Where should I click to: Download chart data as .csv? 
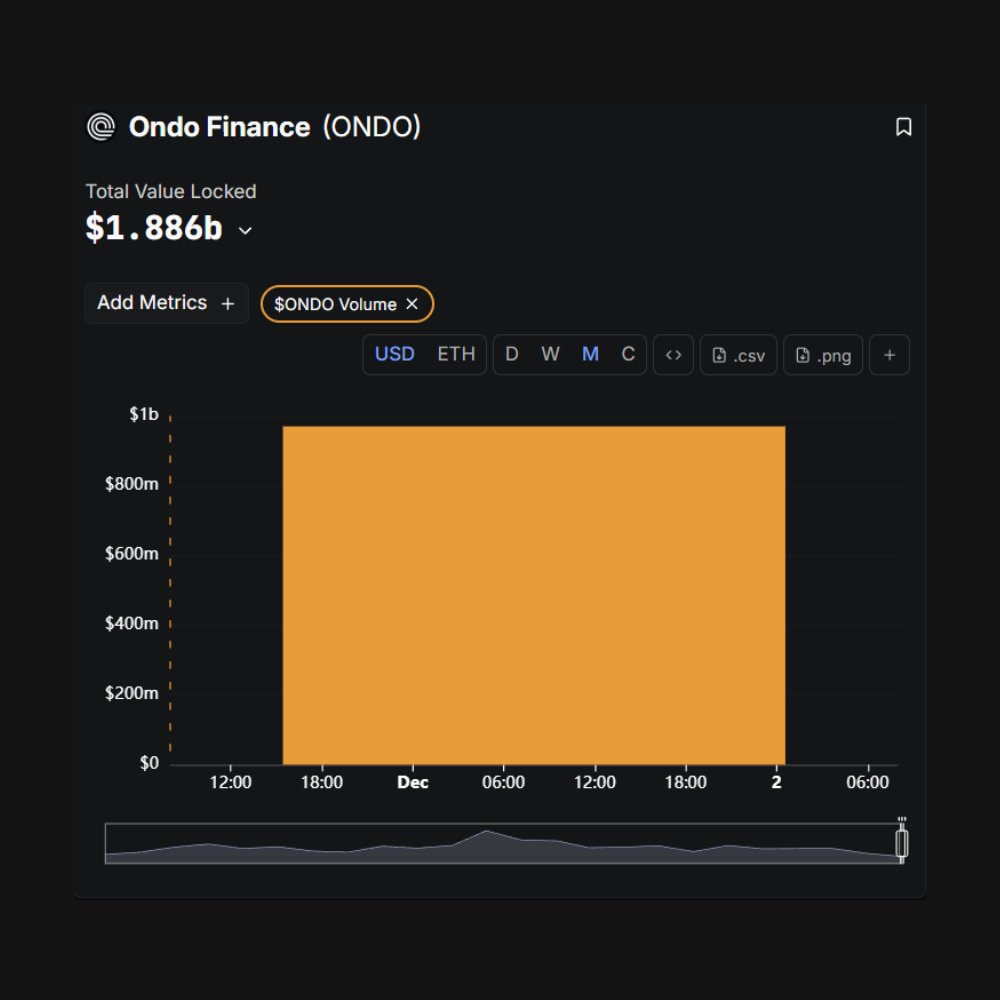[739, 355]
